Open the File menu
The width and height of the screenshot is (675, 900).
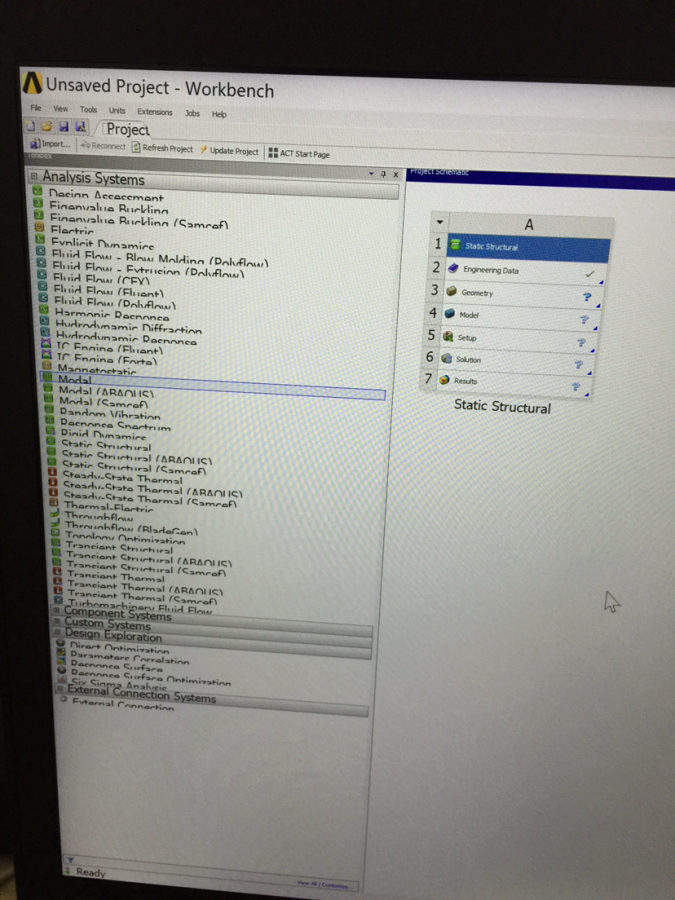tap(36, 107)
